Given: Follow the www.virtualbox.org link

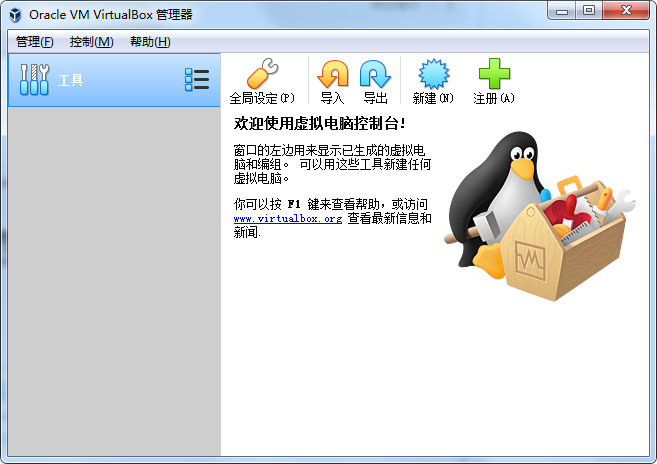Looking at the screenshot, I should pos(288,219).
